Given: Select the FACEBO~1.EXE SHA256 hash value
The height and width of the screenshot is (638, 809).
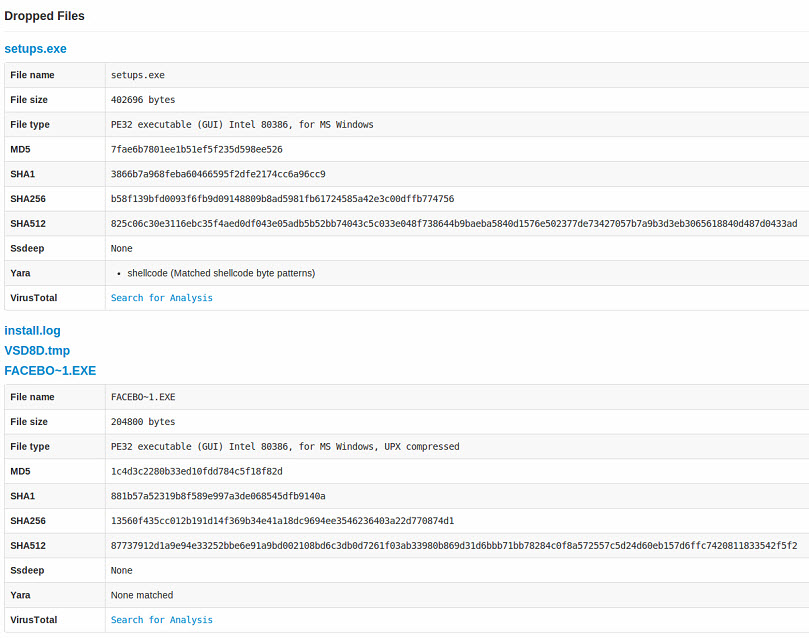Looking at the screenshot, I should click(282, 520).
